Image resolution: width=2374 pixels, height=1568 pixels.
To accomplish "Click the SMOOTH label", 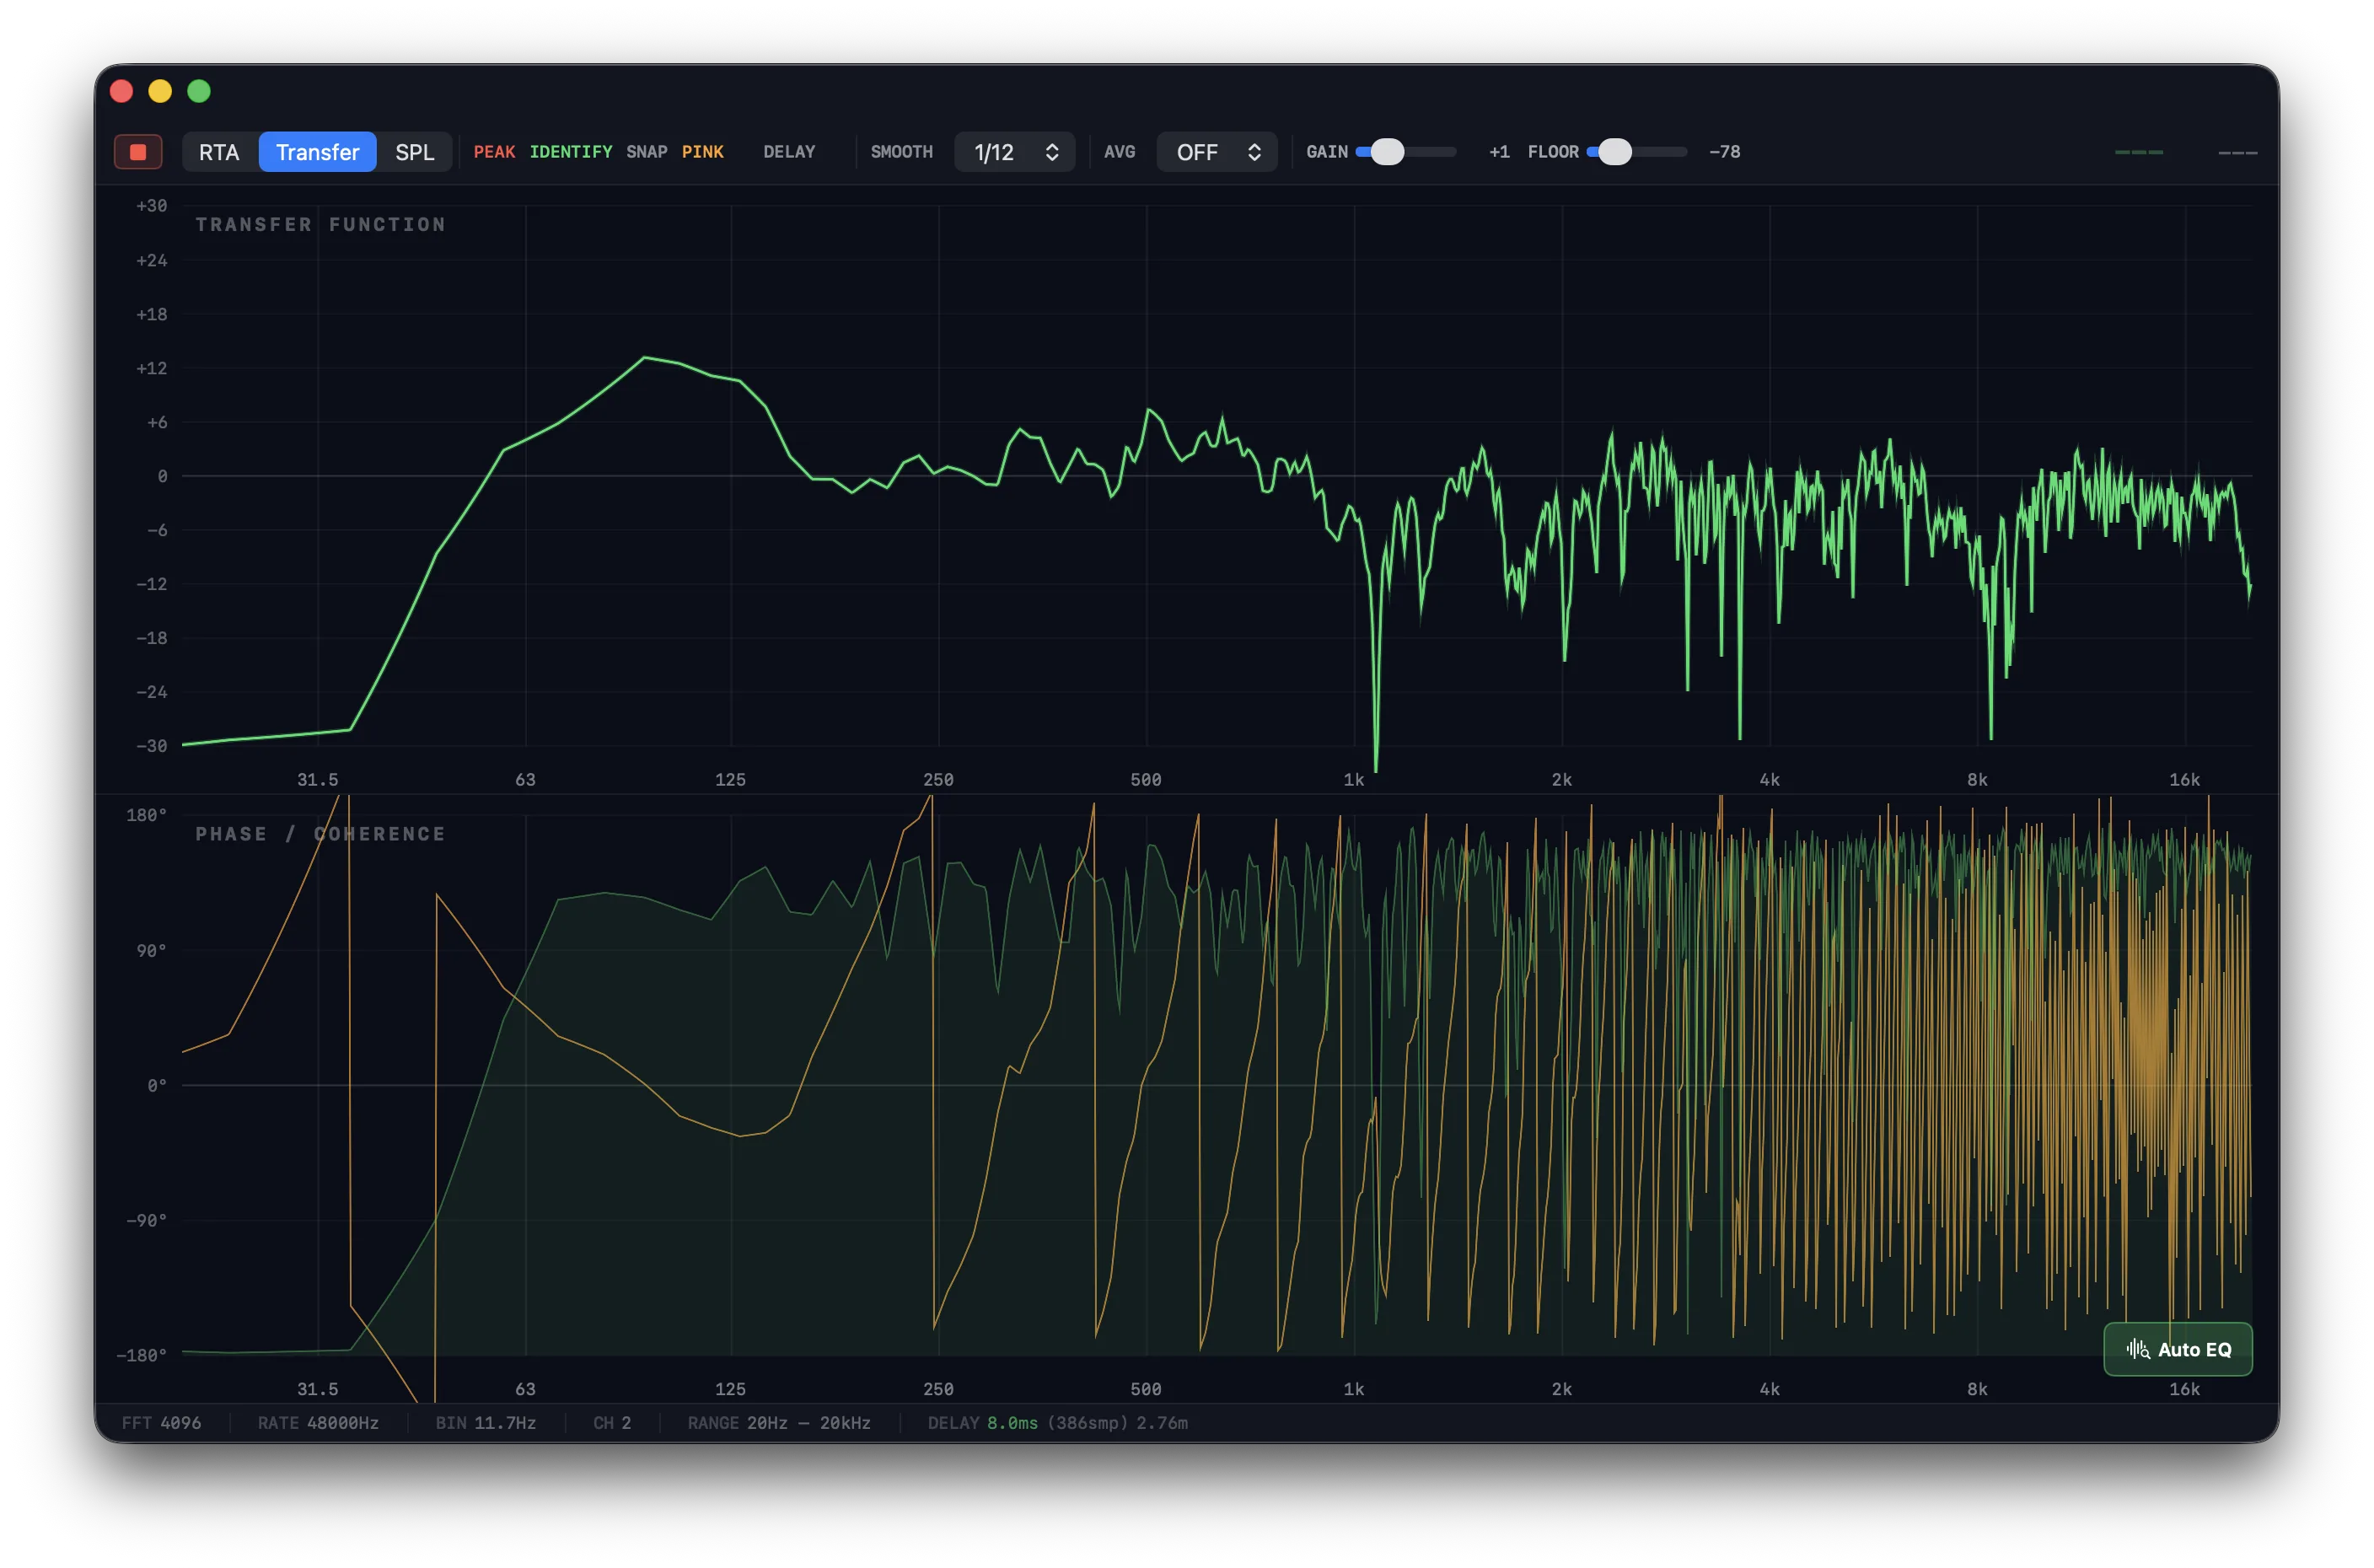I will click(901, 152).
